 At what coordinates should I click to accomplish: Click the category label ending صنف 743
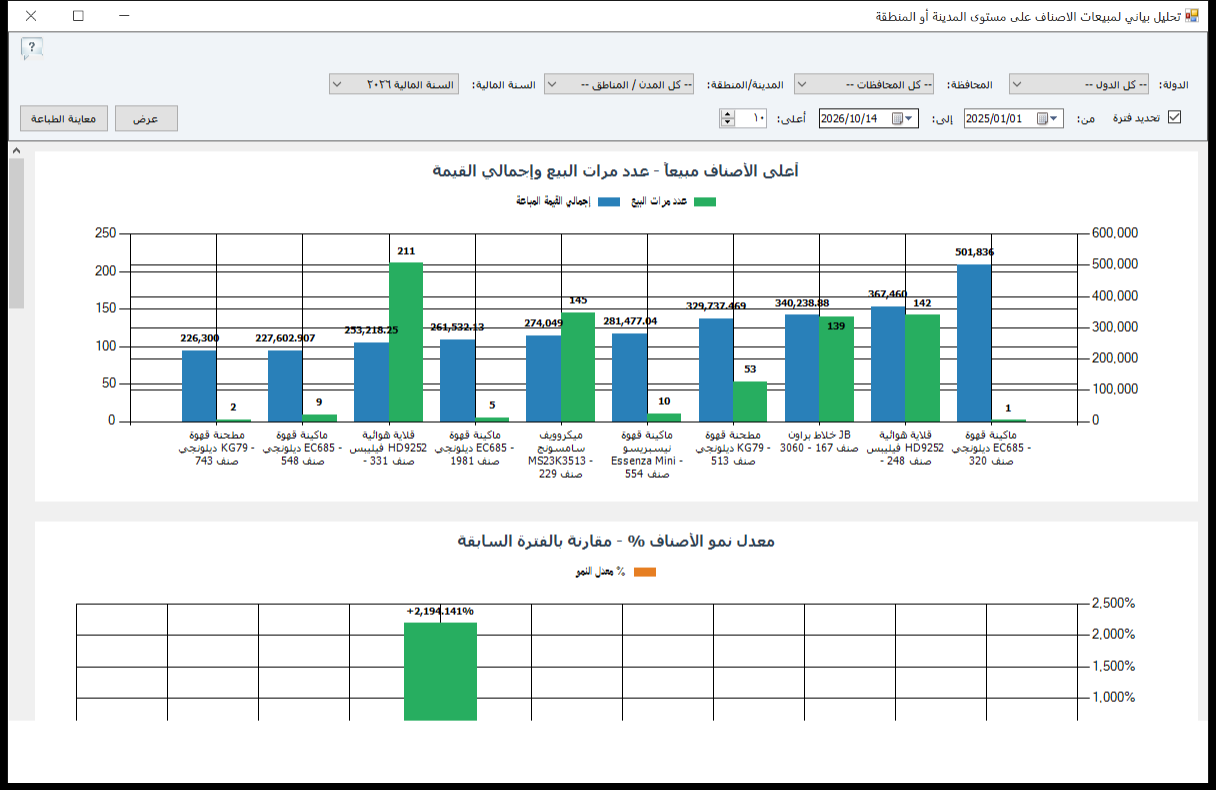click(x=216, y=448)
